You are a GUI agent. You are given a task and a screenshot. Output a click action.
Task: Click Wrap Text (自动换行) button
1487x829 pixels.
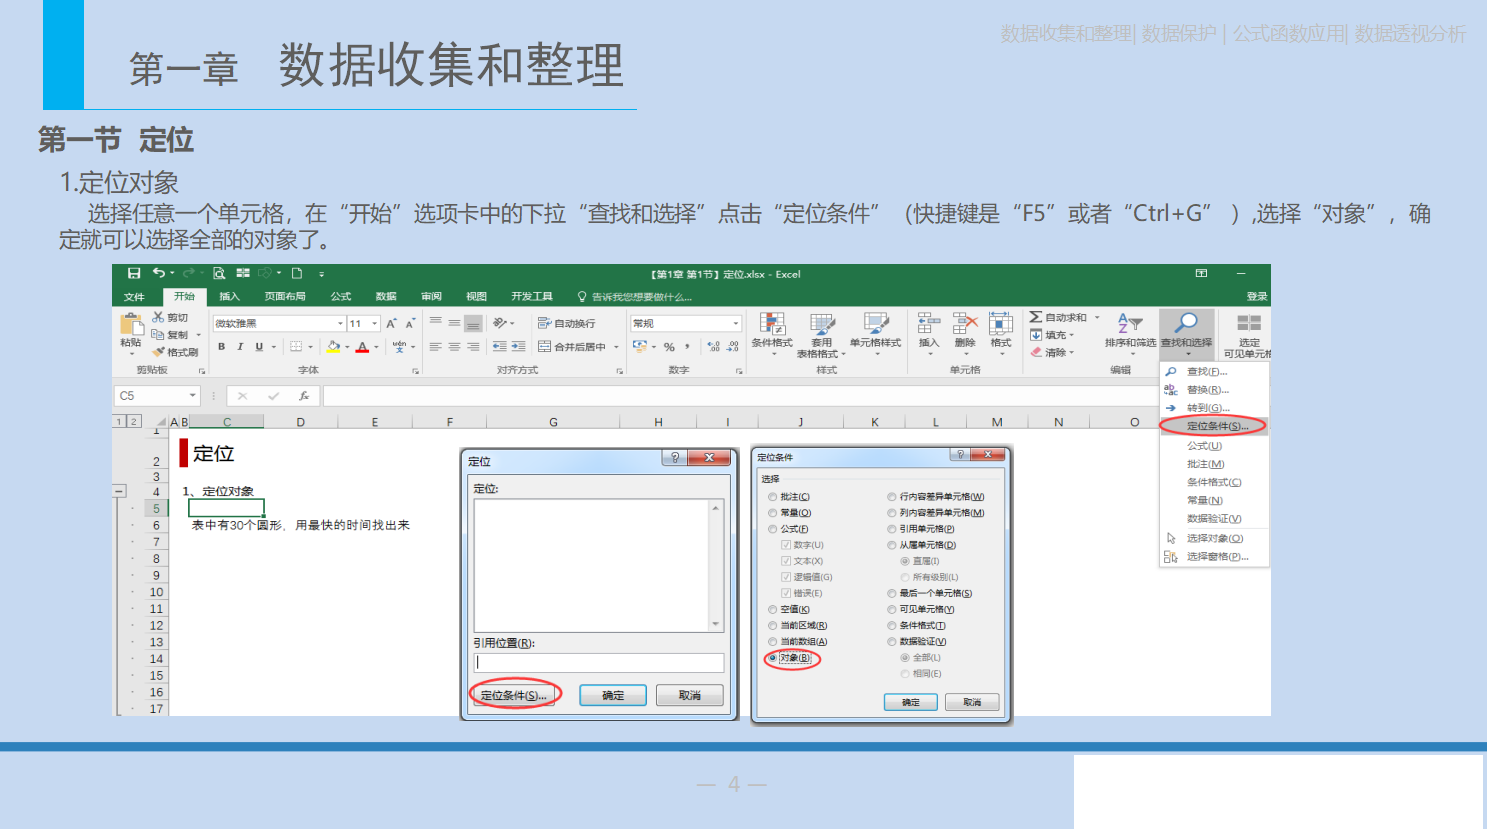566,323
